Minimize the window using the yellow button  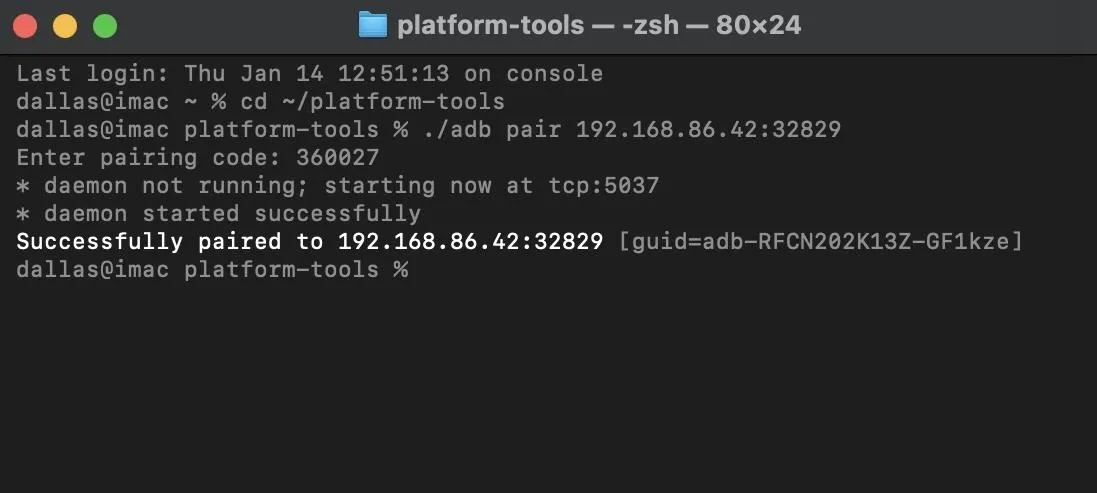pyautogui.click(x=65, y=26)
